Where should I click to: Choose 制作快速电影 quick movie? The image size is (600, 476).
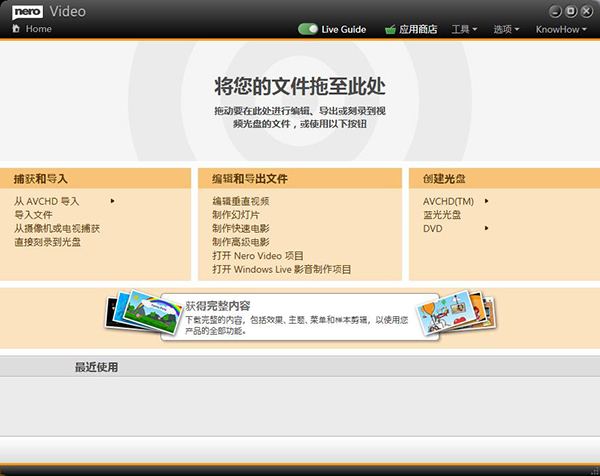241,228
